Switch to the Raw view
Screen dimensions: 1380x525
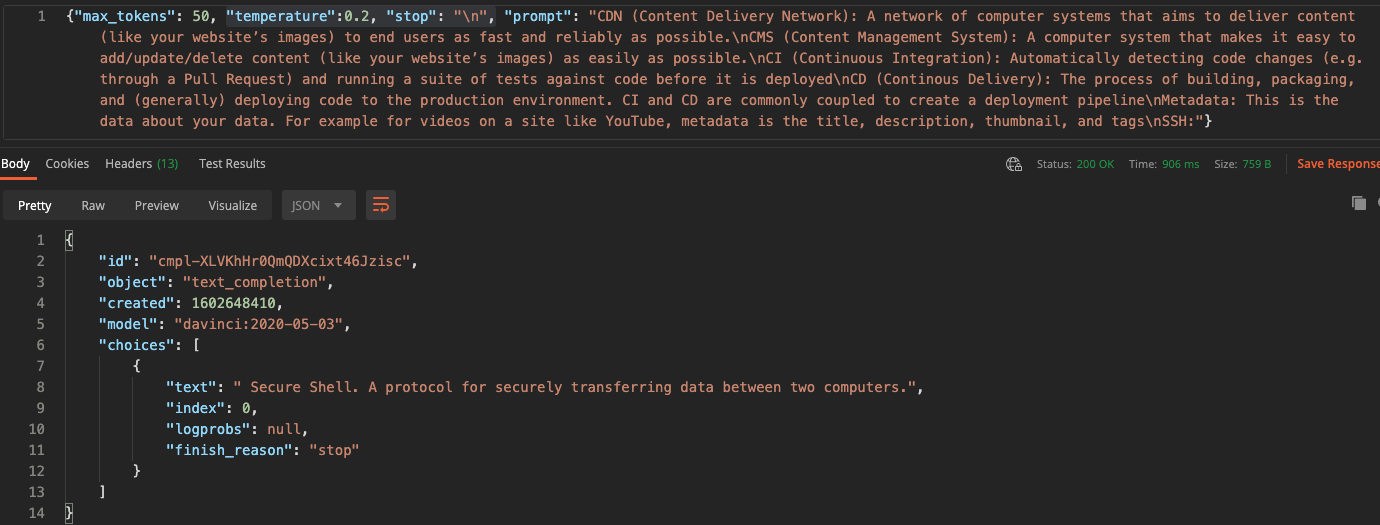coord(93,205)
